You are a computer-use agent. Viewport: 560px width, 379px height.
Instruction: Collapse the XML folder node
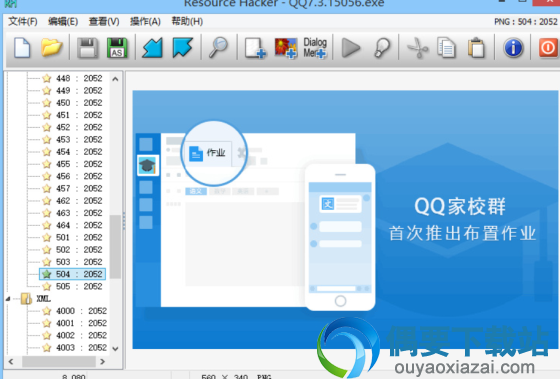(8, 299)
